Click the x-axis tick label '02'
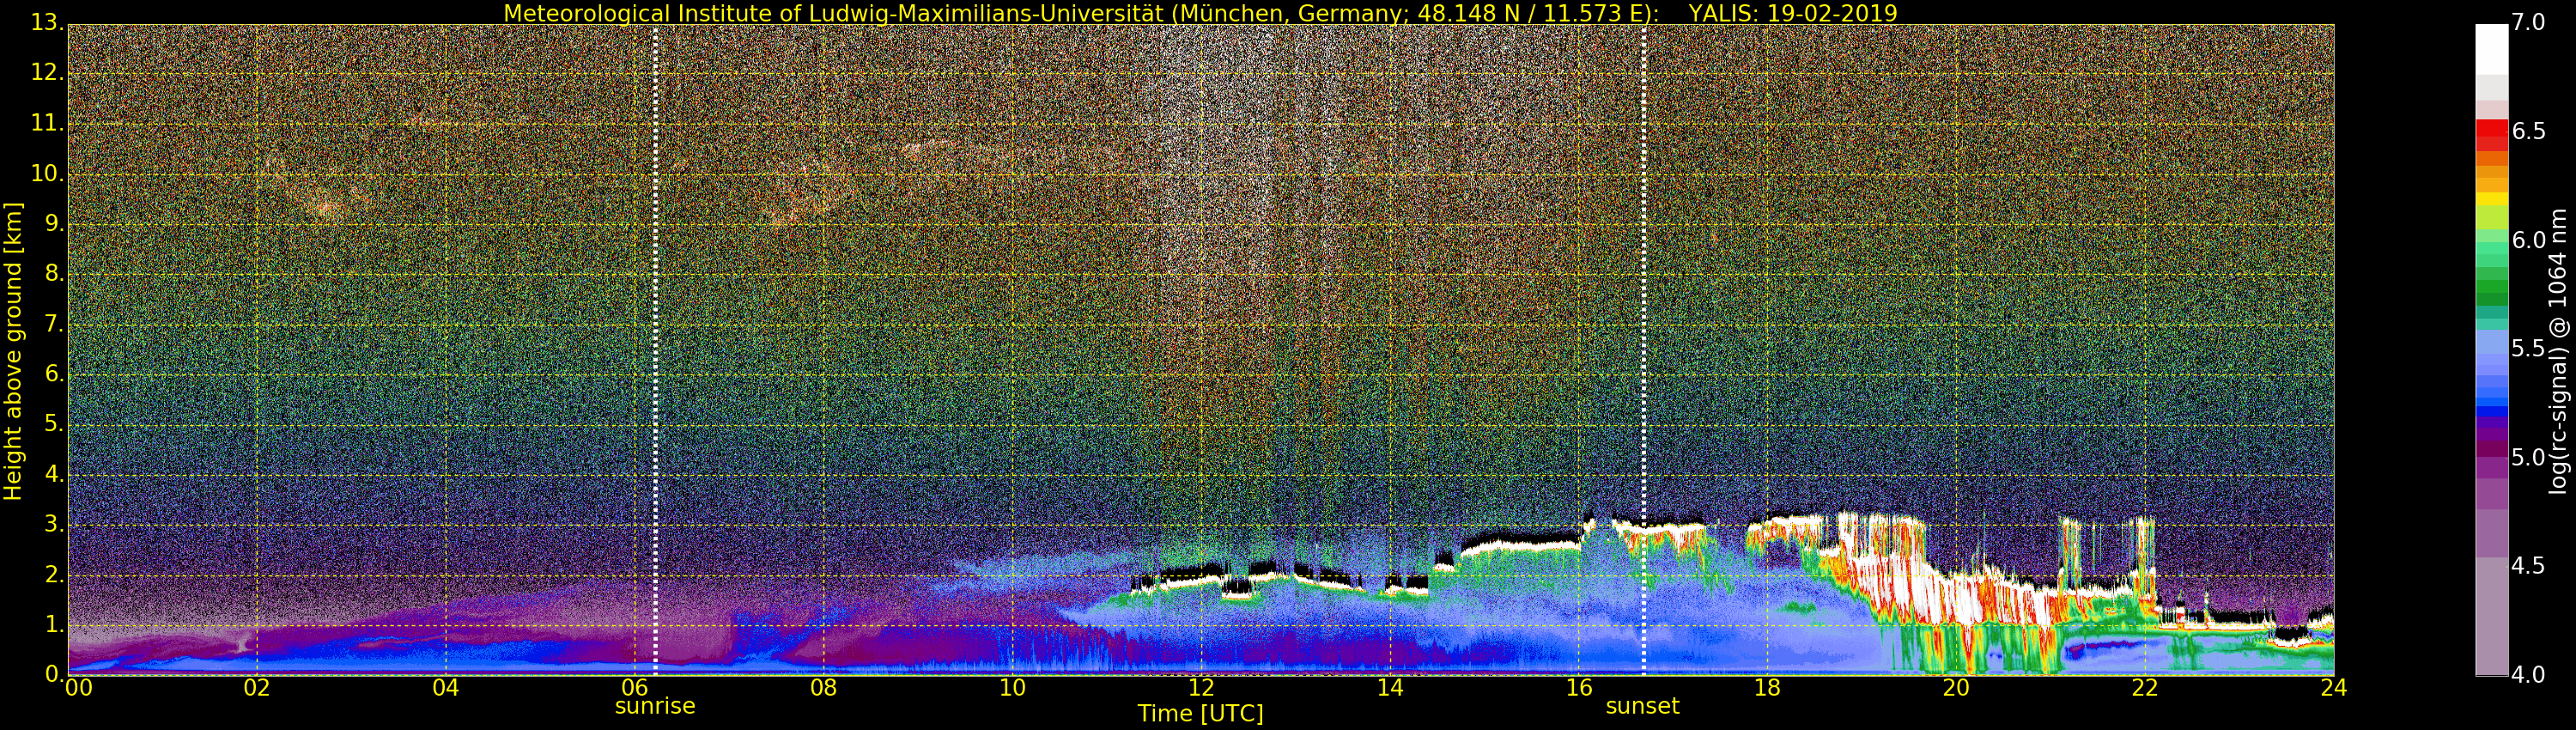The width and height of the screenshot is (2576, 730). (x=257, y=687)
